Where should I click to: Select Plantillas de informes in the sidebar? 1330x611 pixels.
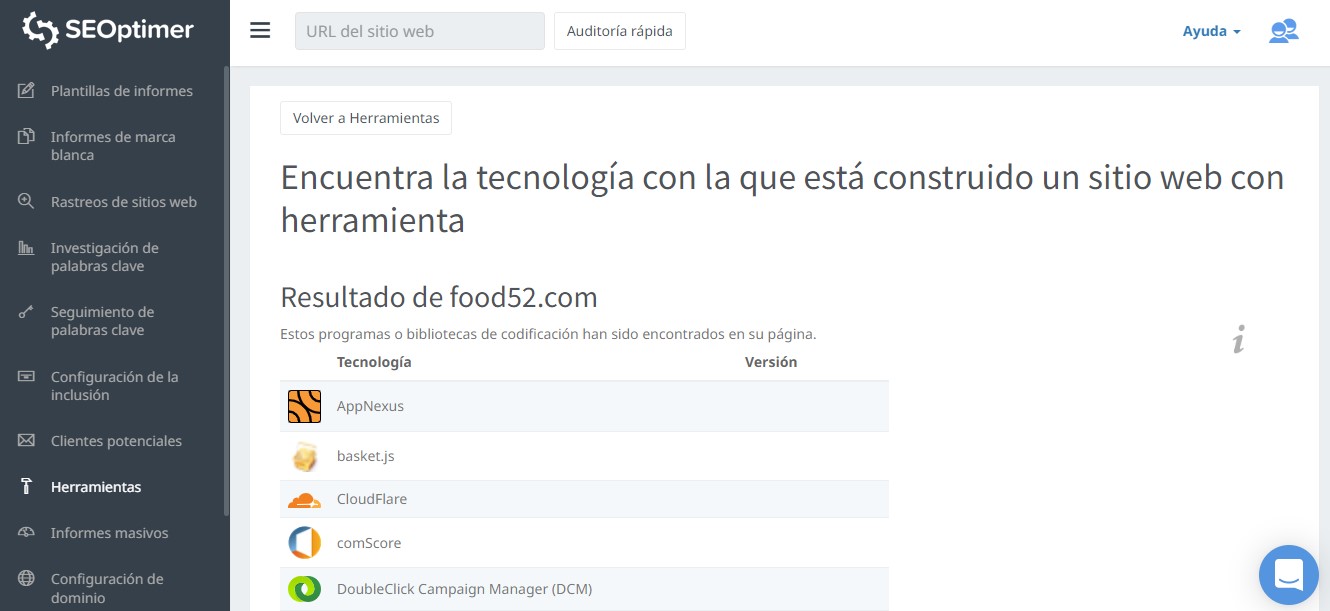tap(121, 90)
